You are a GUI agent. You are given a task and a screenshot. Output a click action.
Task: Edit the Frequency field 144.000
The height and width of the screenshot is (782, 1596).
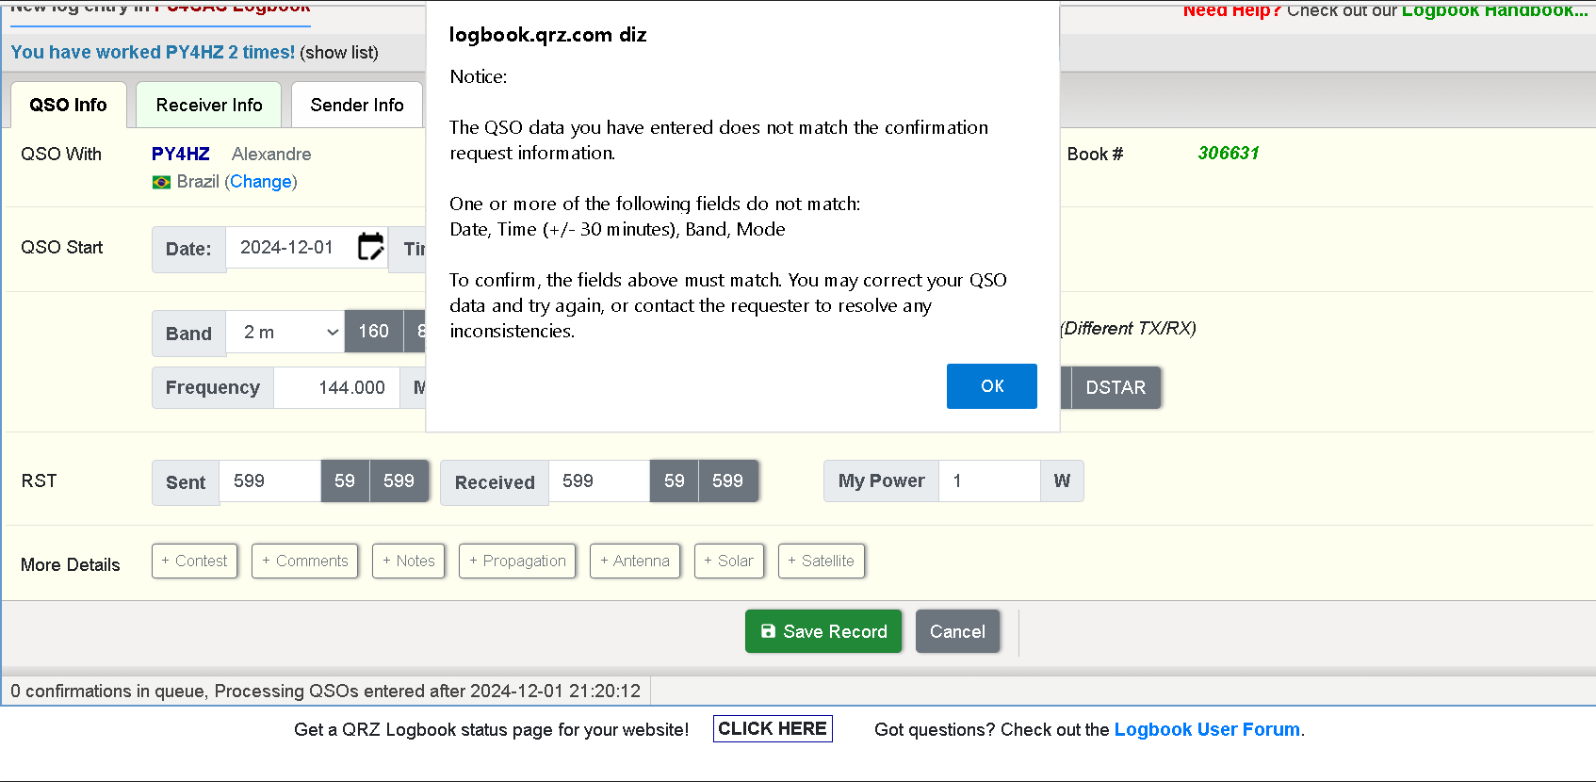pos(336,388)
